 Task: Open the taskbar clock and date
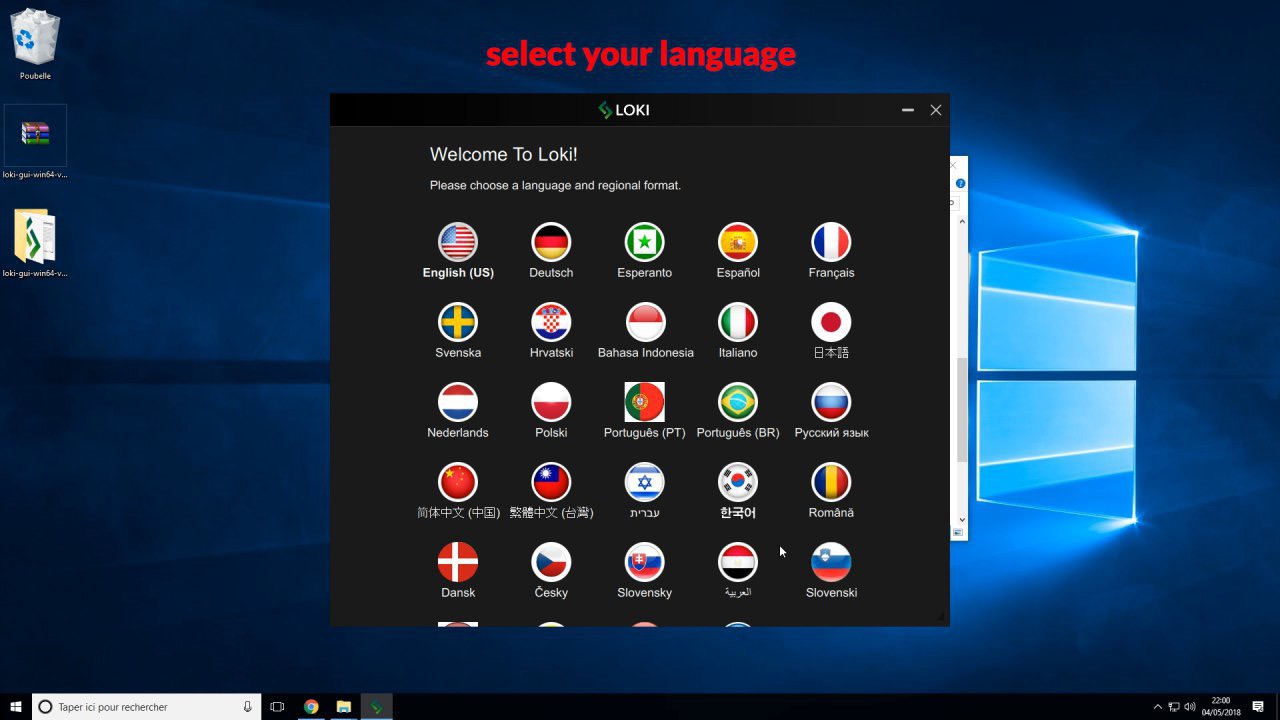(x=1221, y=707)
